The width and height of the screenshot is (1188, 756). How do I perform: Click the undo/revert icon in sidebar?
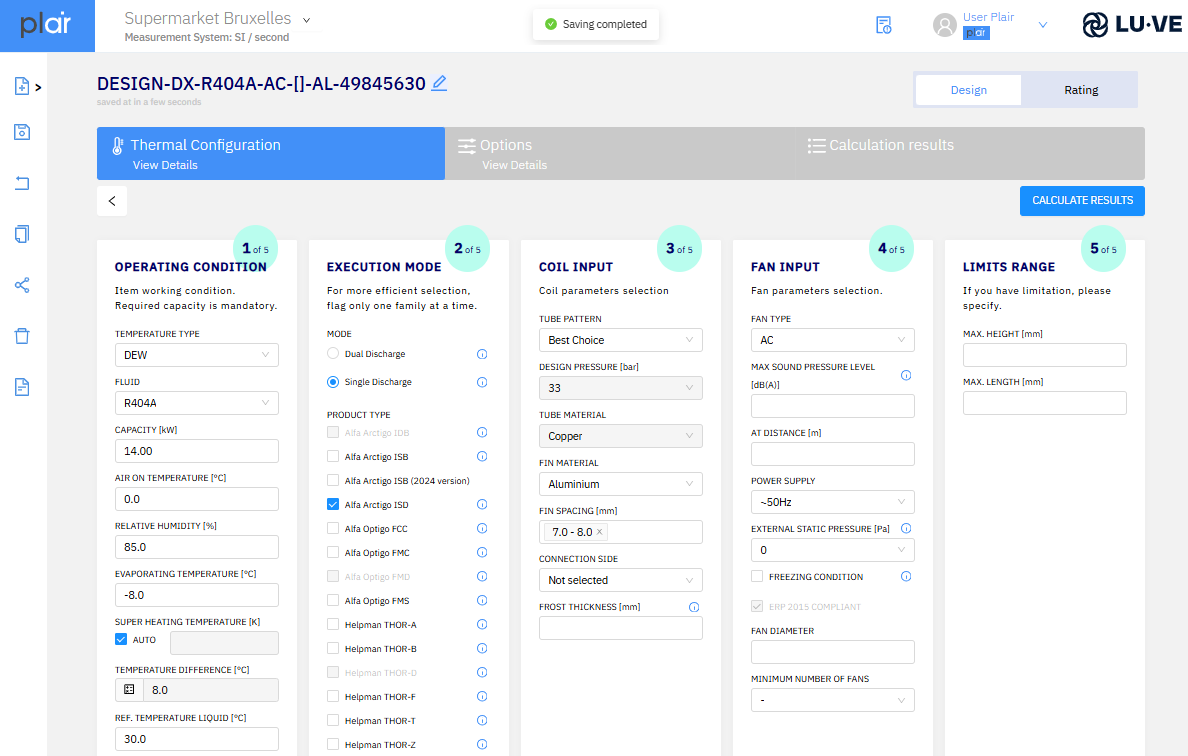click(x=22, y=183)
